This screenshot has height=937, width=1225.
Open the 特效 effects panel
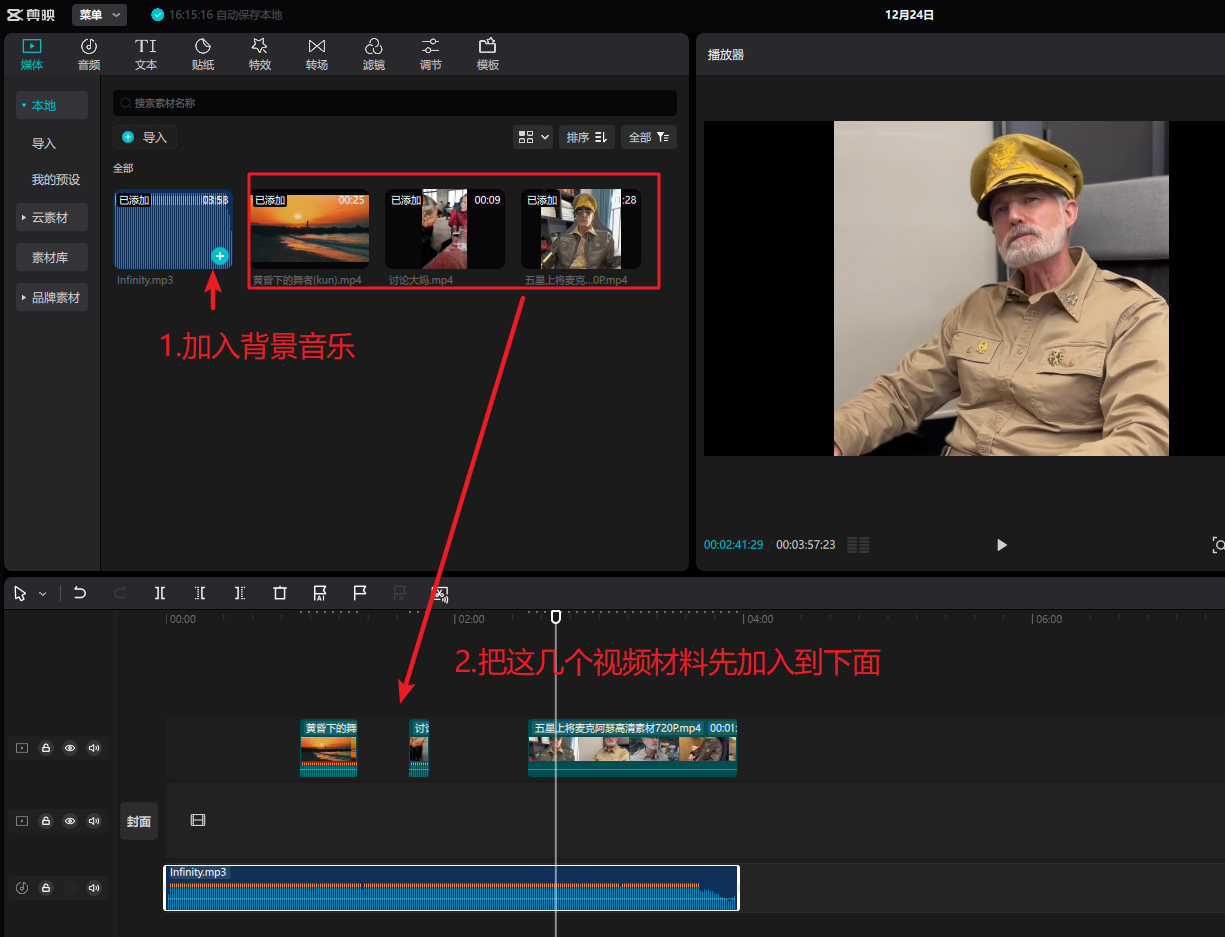click(x=260, y=54)
